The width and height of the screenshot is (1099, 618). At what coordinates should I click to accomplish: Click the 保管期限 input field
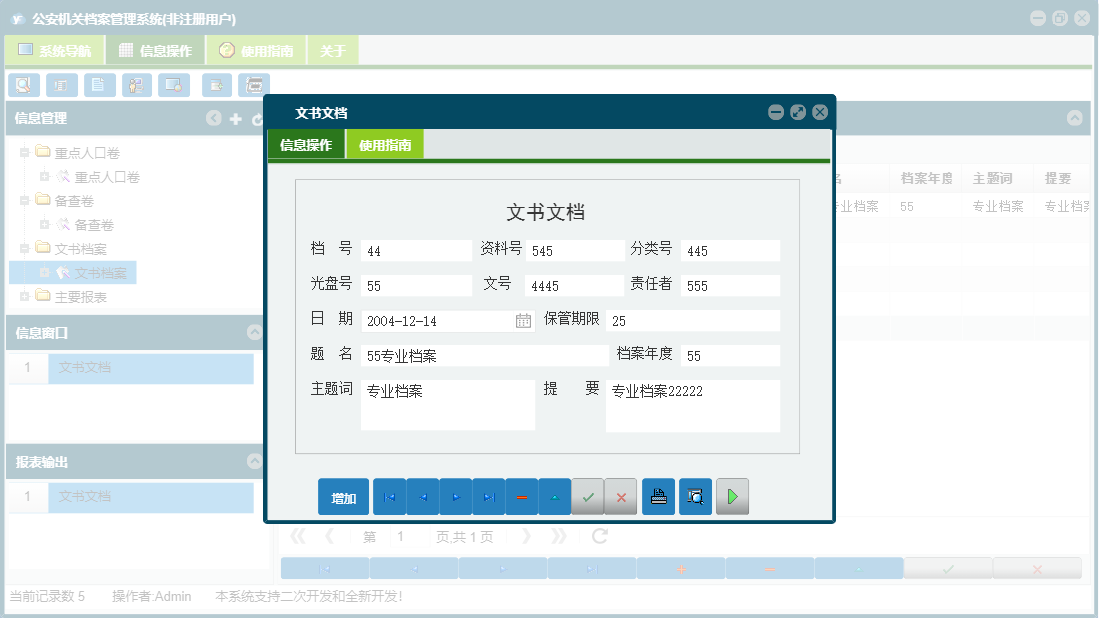click(692, 321)
